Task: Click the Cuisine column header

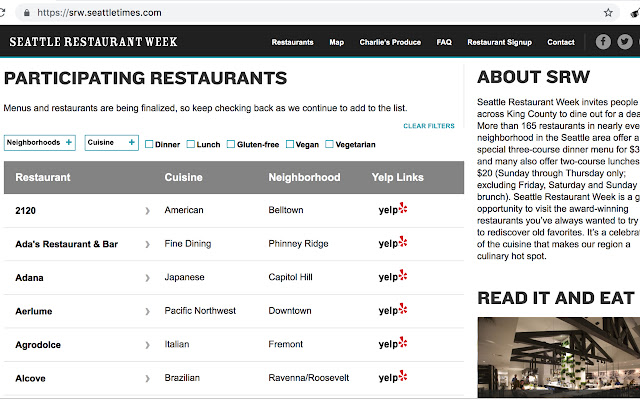Action: [x=183, y=177]
